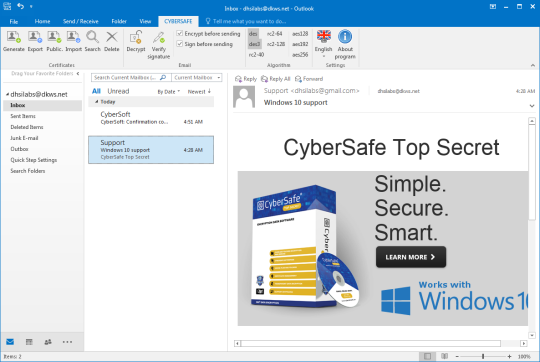Toggle Sign before sending checkbox

[x=179, y=44]
